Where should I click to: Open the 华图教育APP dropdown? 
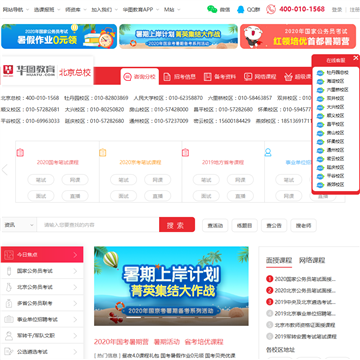tap(140, 9)
